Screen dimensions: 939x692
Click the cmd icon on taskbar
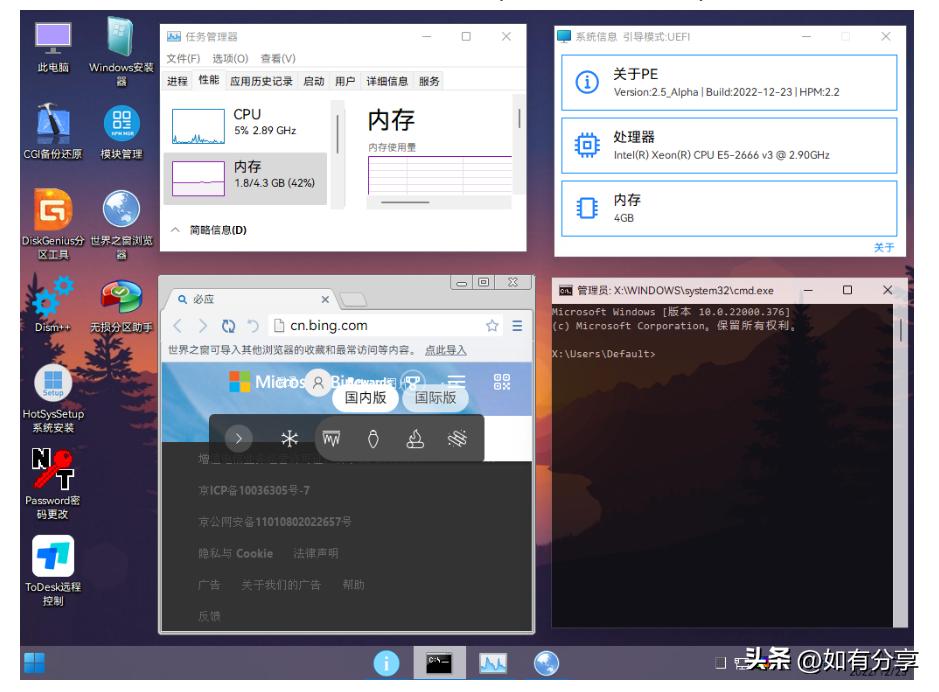[439, 663]
